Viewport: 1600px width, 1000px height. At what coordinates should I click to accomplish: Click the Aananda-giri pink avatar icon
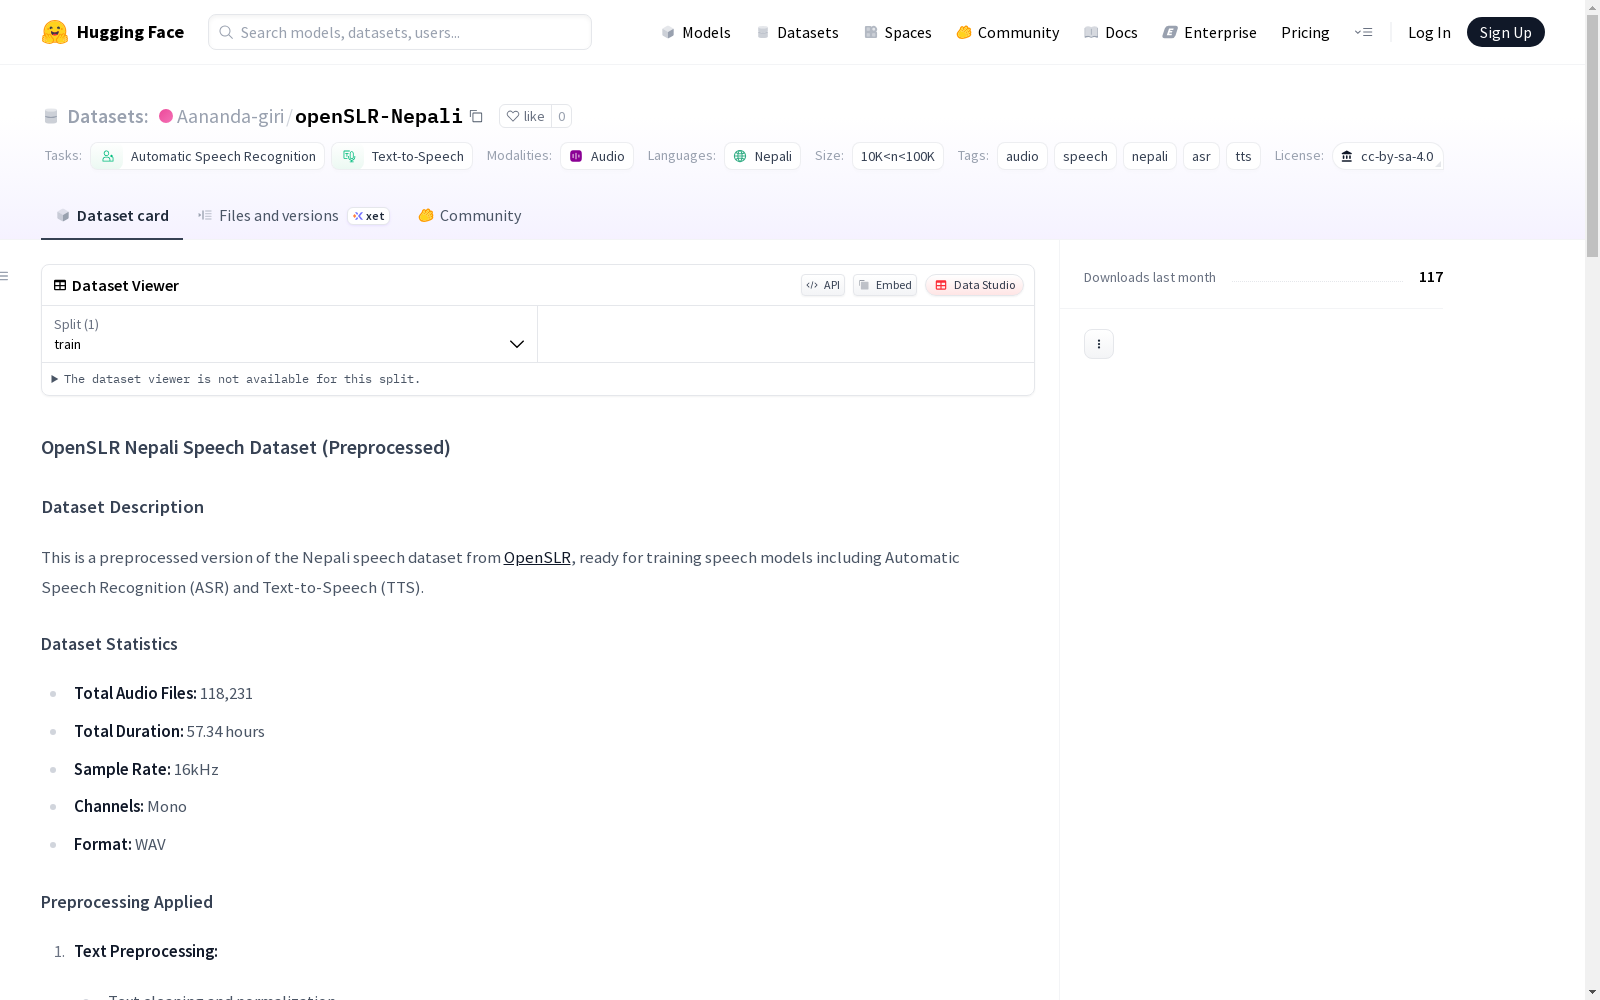pyautogui.click(x=166, y=116)
